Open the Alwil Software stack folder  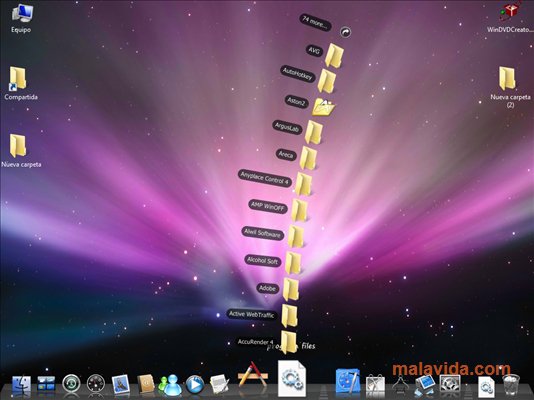click(296, 237)
